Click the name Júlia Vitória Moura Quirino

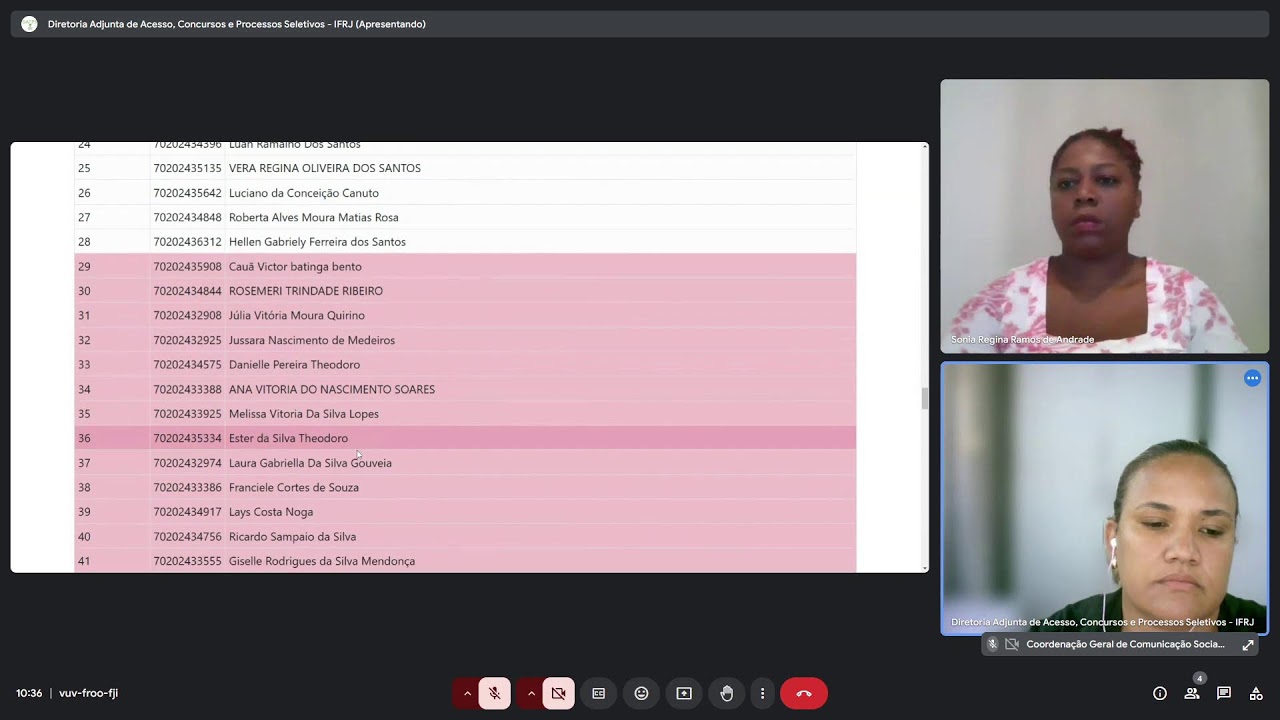point(297,316)
